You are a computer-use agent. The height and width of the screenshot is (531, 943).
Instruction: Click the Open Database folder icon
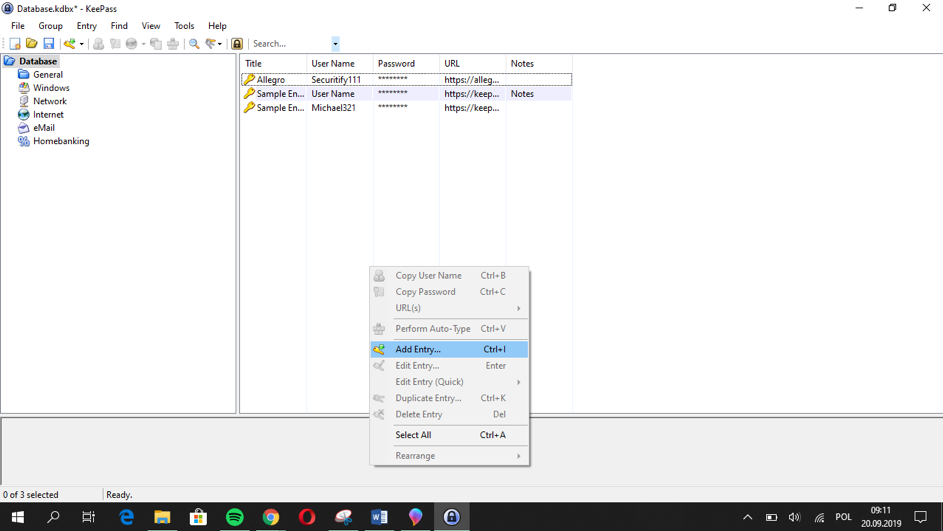[32, 44]
